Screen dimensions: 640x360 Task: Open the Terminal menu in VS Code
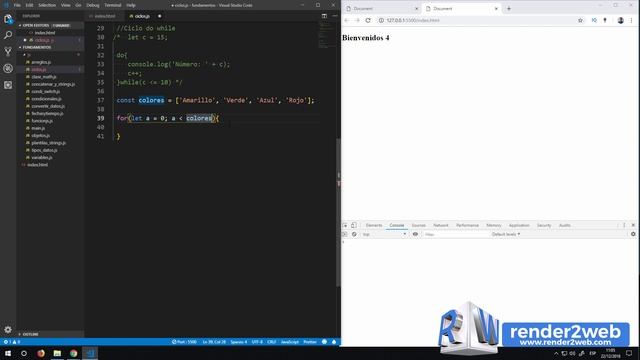pyautogui.click(x=113, y=5)
